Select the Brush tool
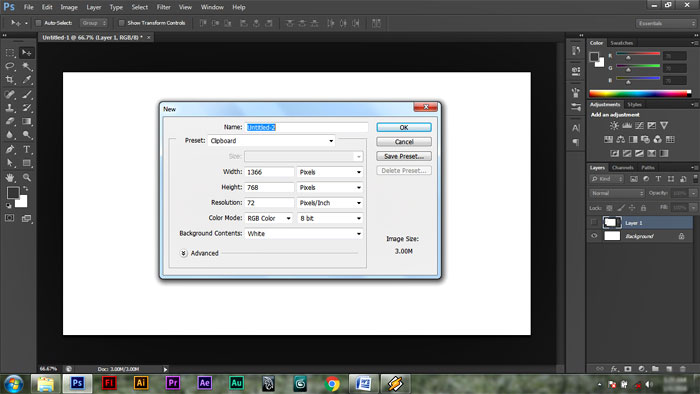 [27, 94]
